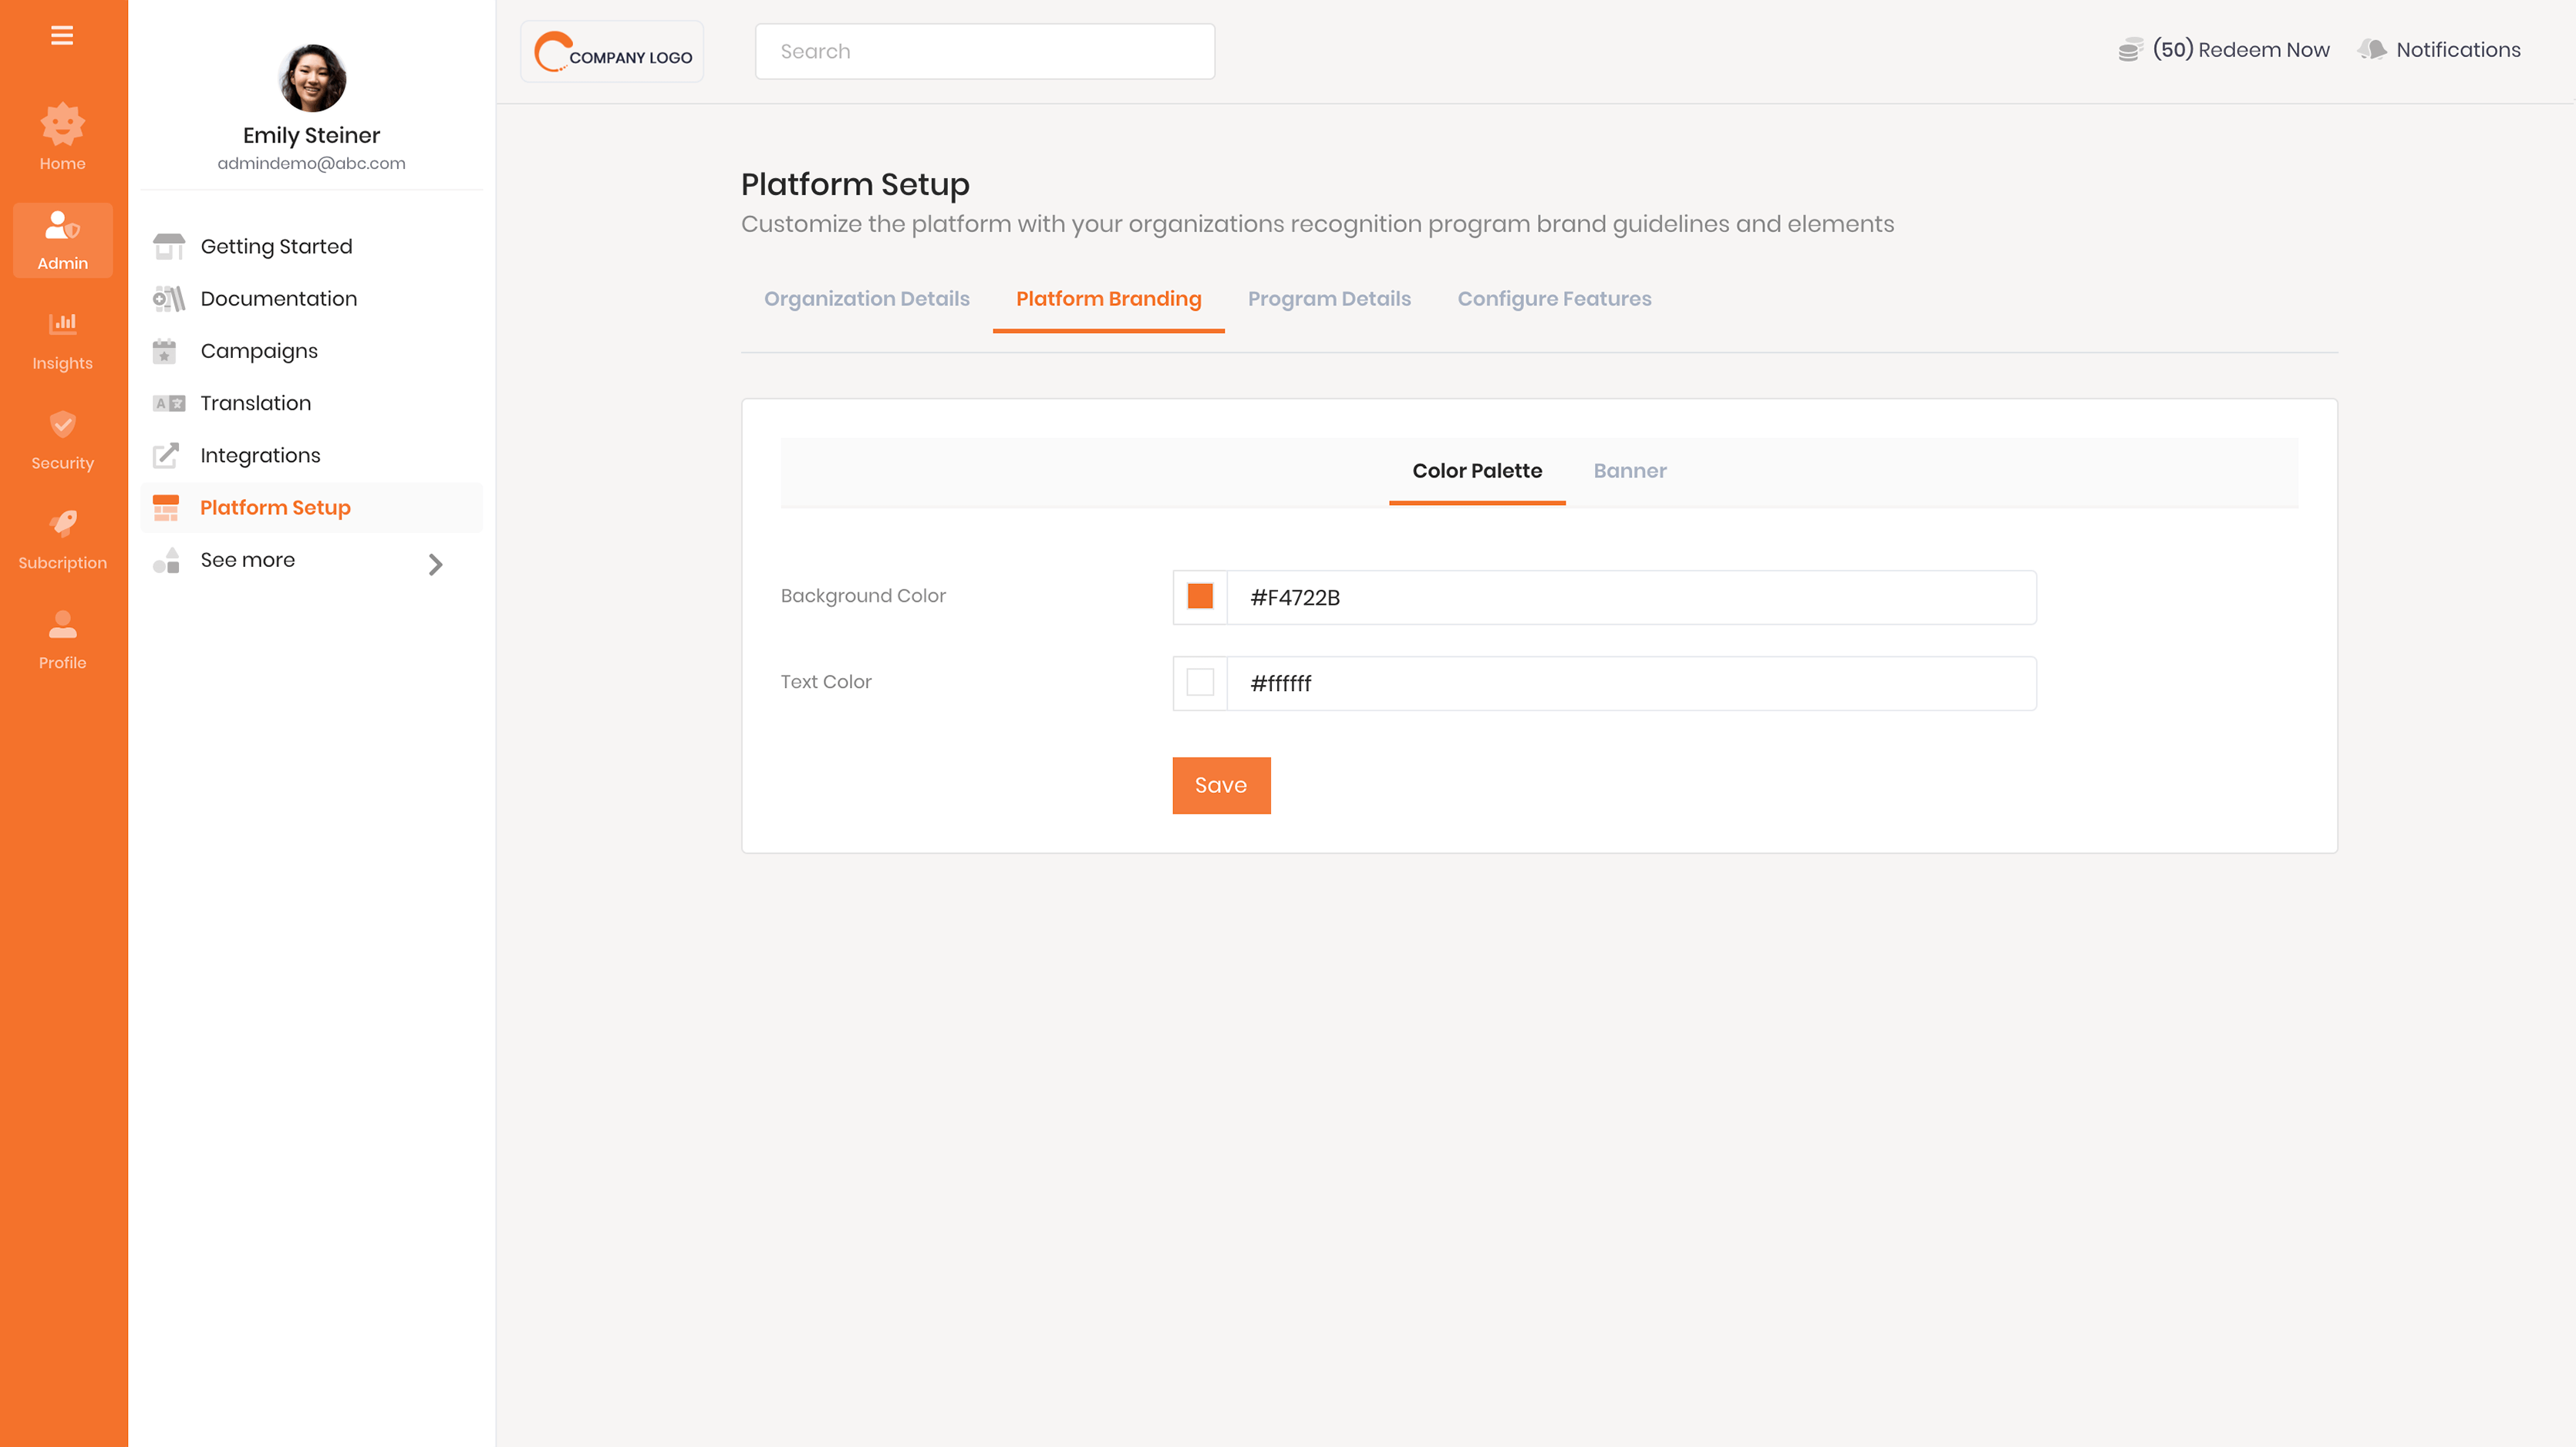Switch to the Banner sub-tab
The width and height of the screenshot is (2576, 1447).
coord(1630,470)
